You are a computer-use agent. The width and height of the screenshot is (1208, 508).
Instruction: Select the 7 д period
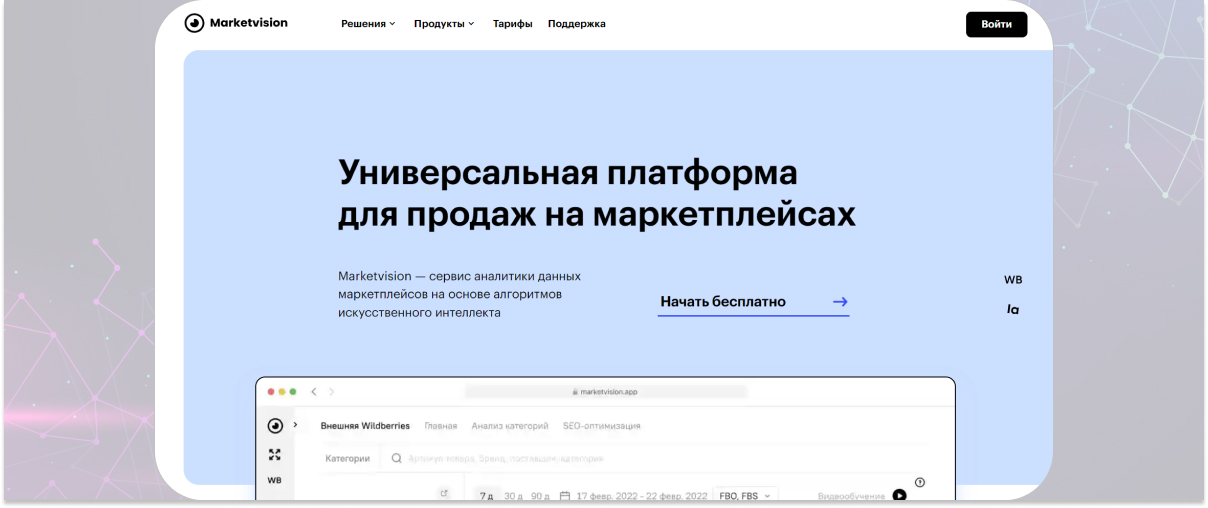click(487, 496)
